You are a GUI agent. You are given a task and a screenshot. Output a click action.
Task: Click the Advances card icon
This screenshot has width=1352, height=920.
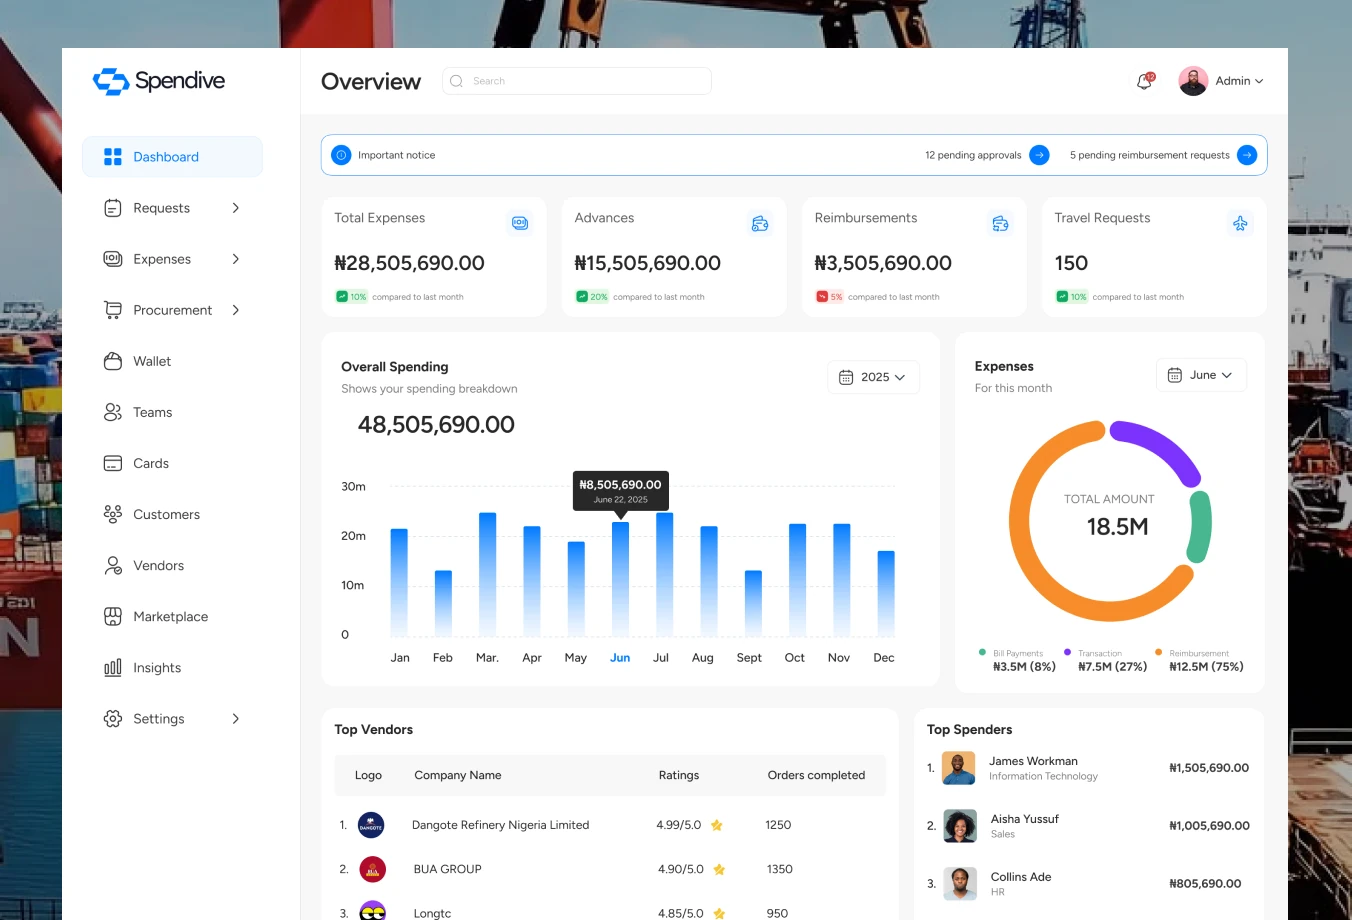pos(760,223)
